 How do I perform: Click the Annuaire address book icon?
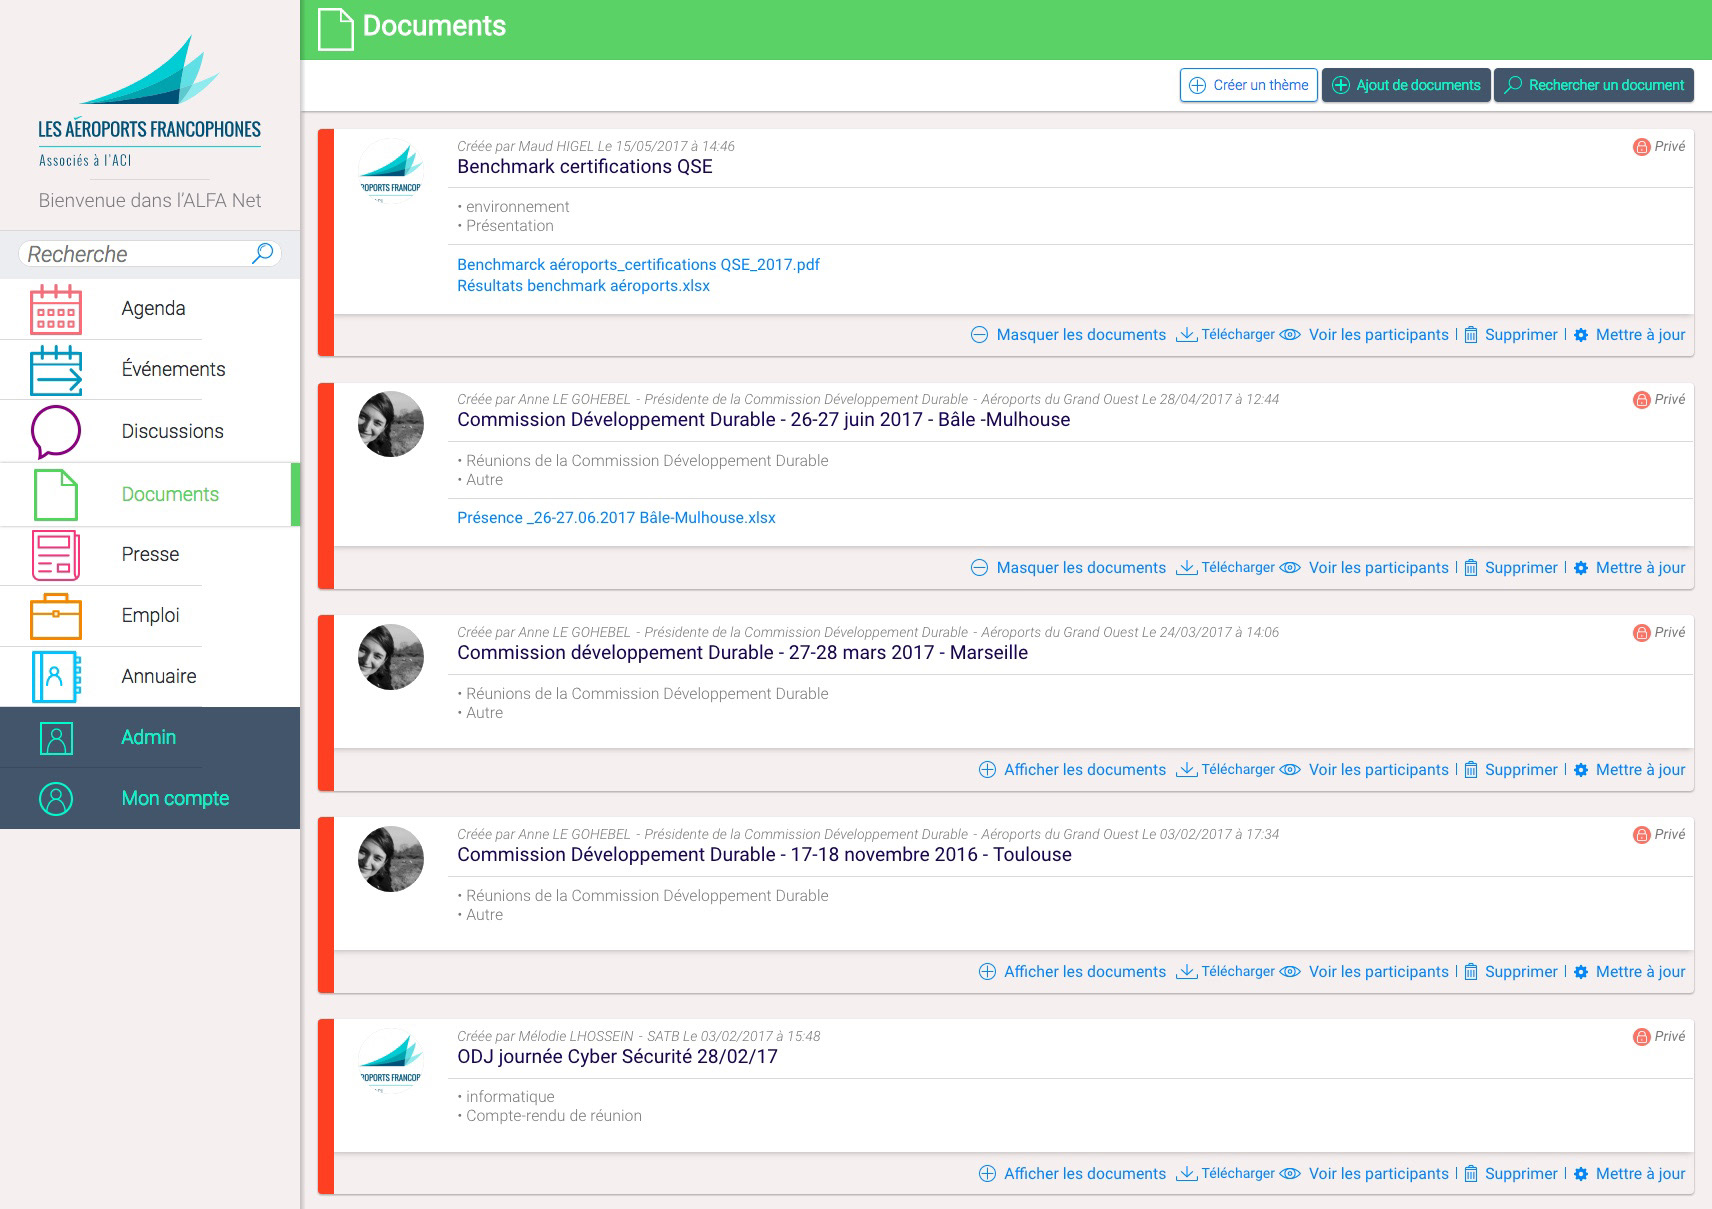(x=56, y=677)
